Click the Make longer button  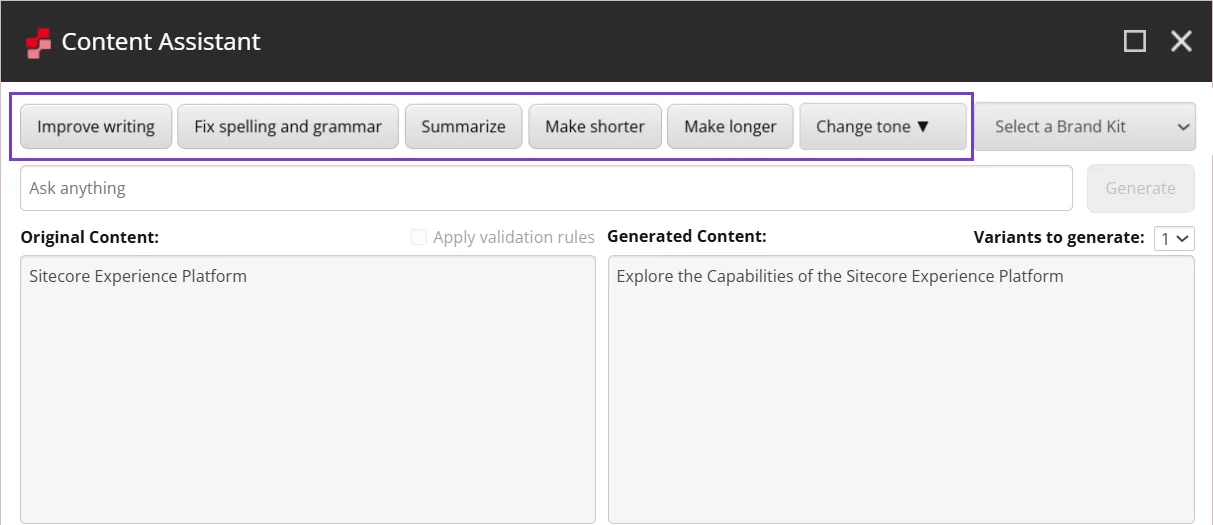tap(730, 127)
